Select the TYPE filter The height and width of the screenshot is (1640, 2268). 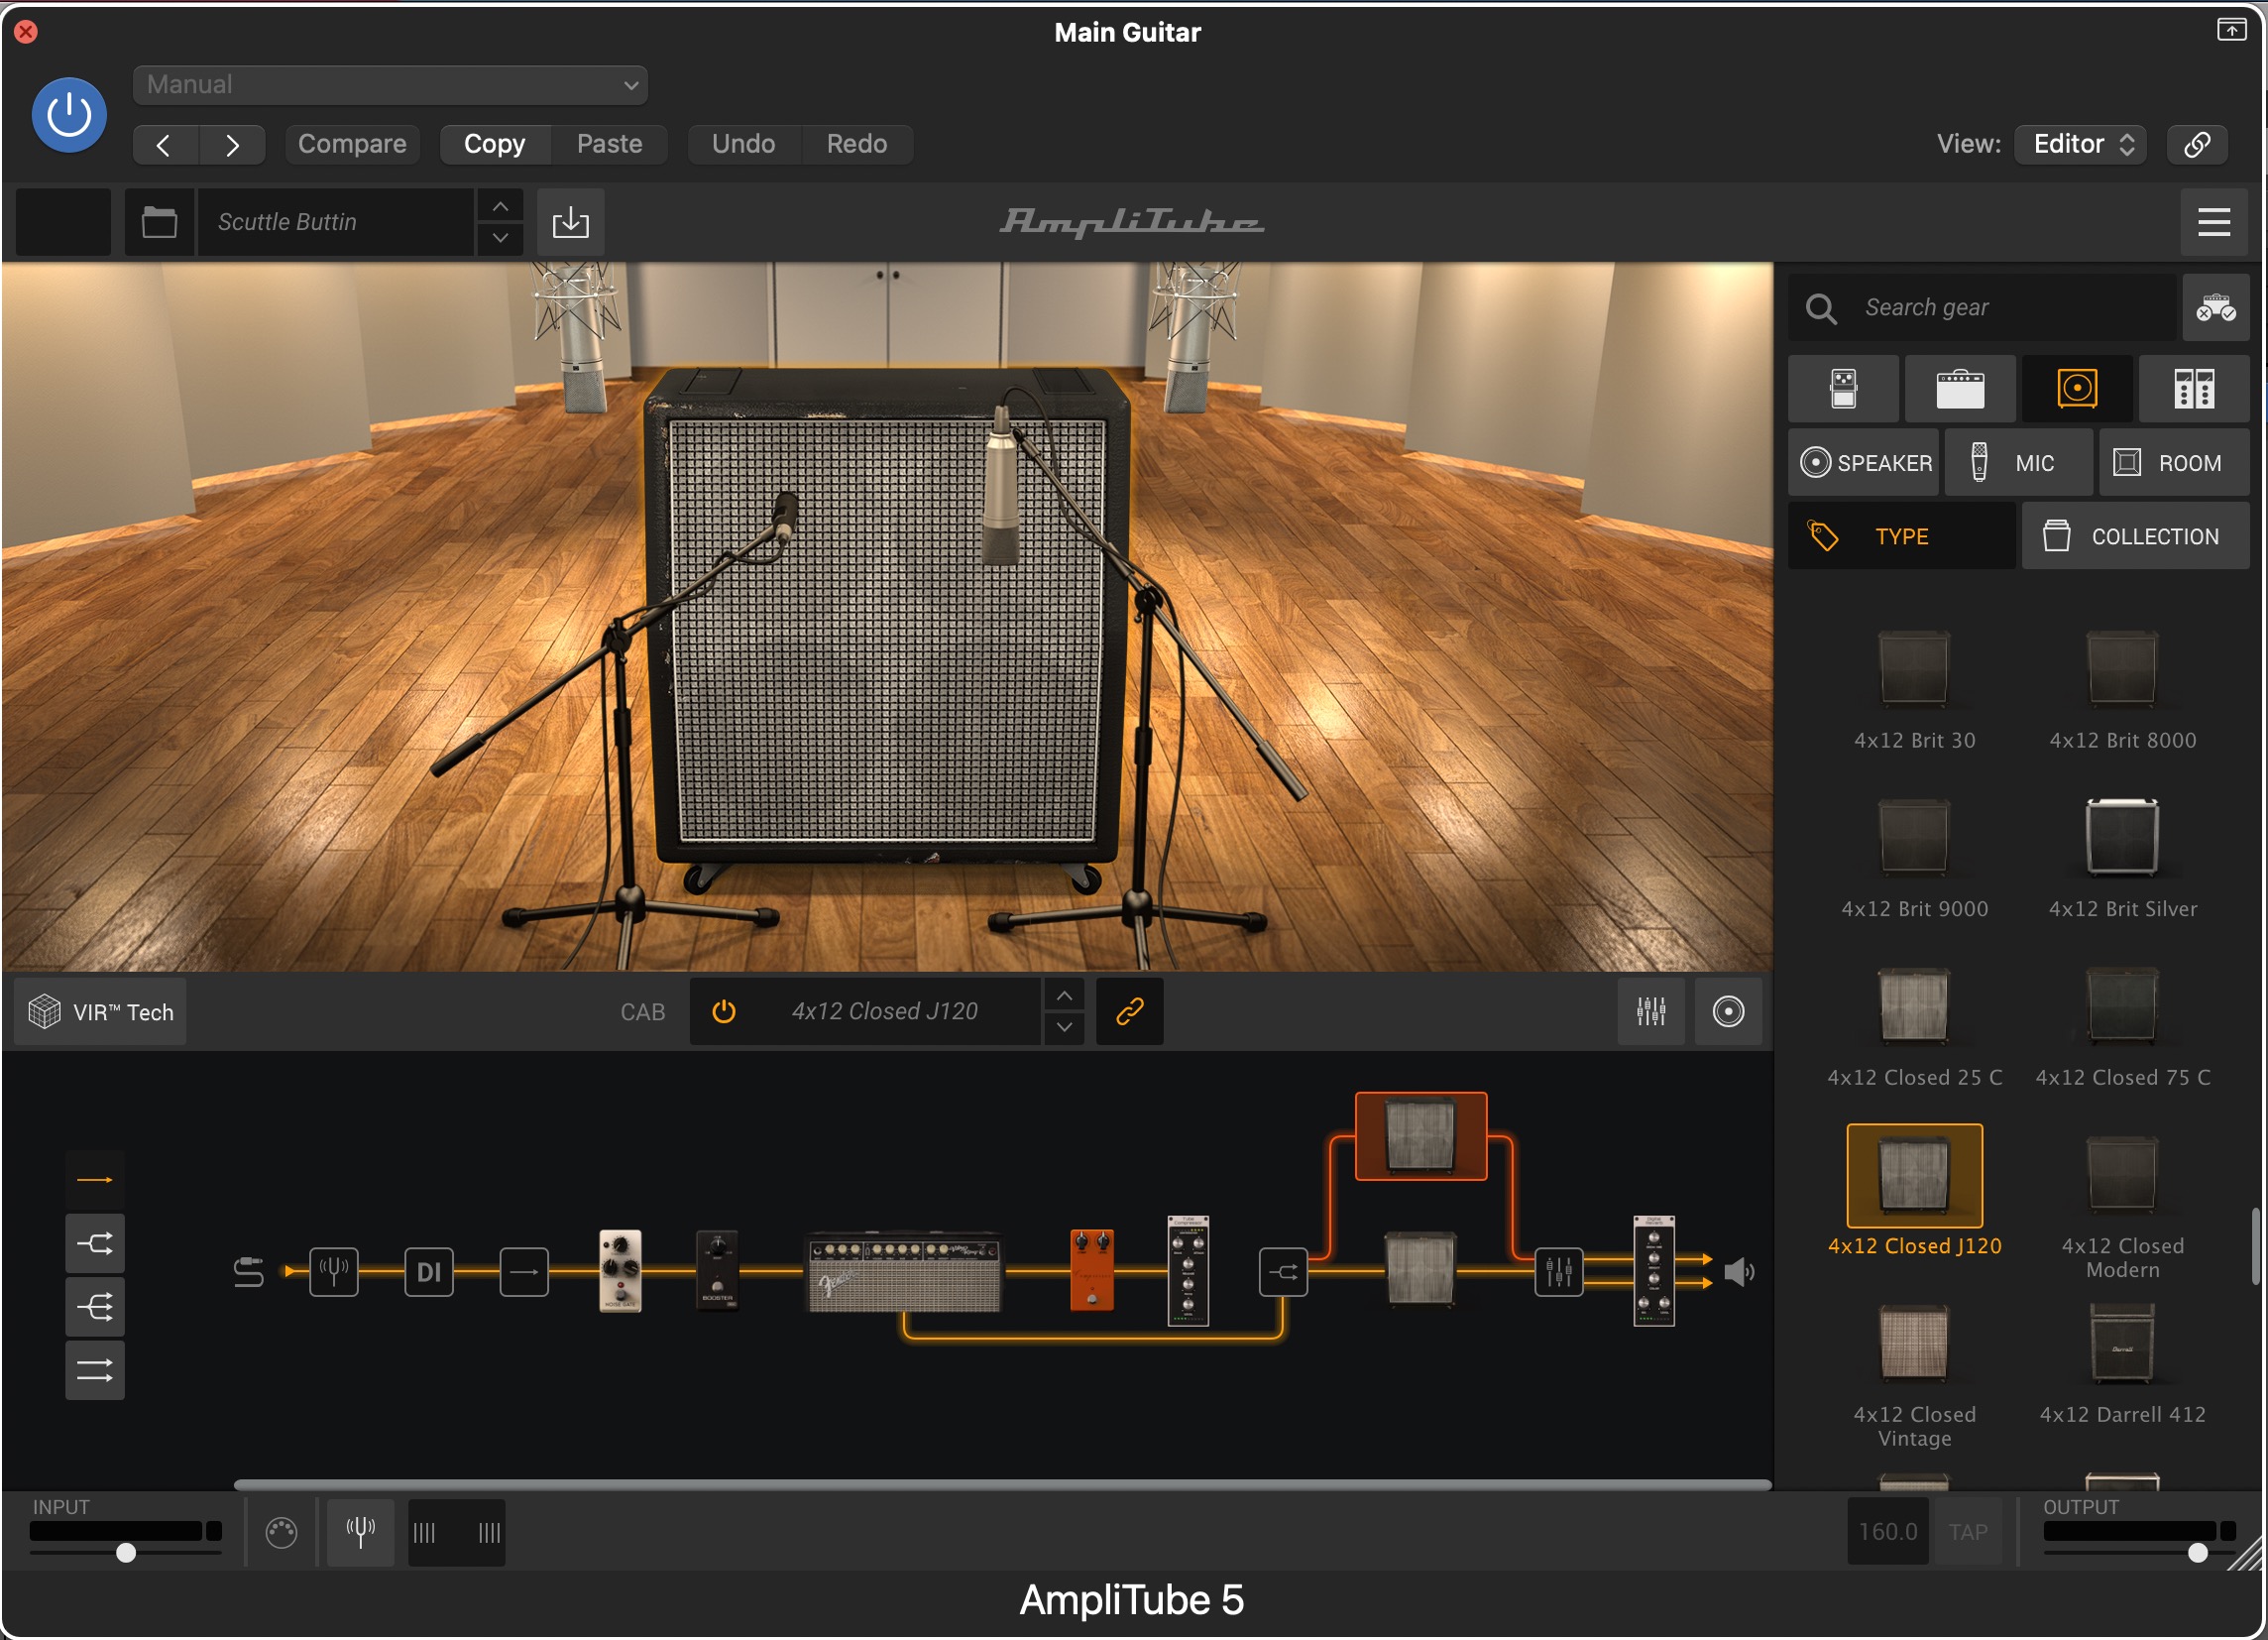coord(1902,537)
